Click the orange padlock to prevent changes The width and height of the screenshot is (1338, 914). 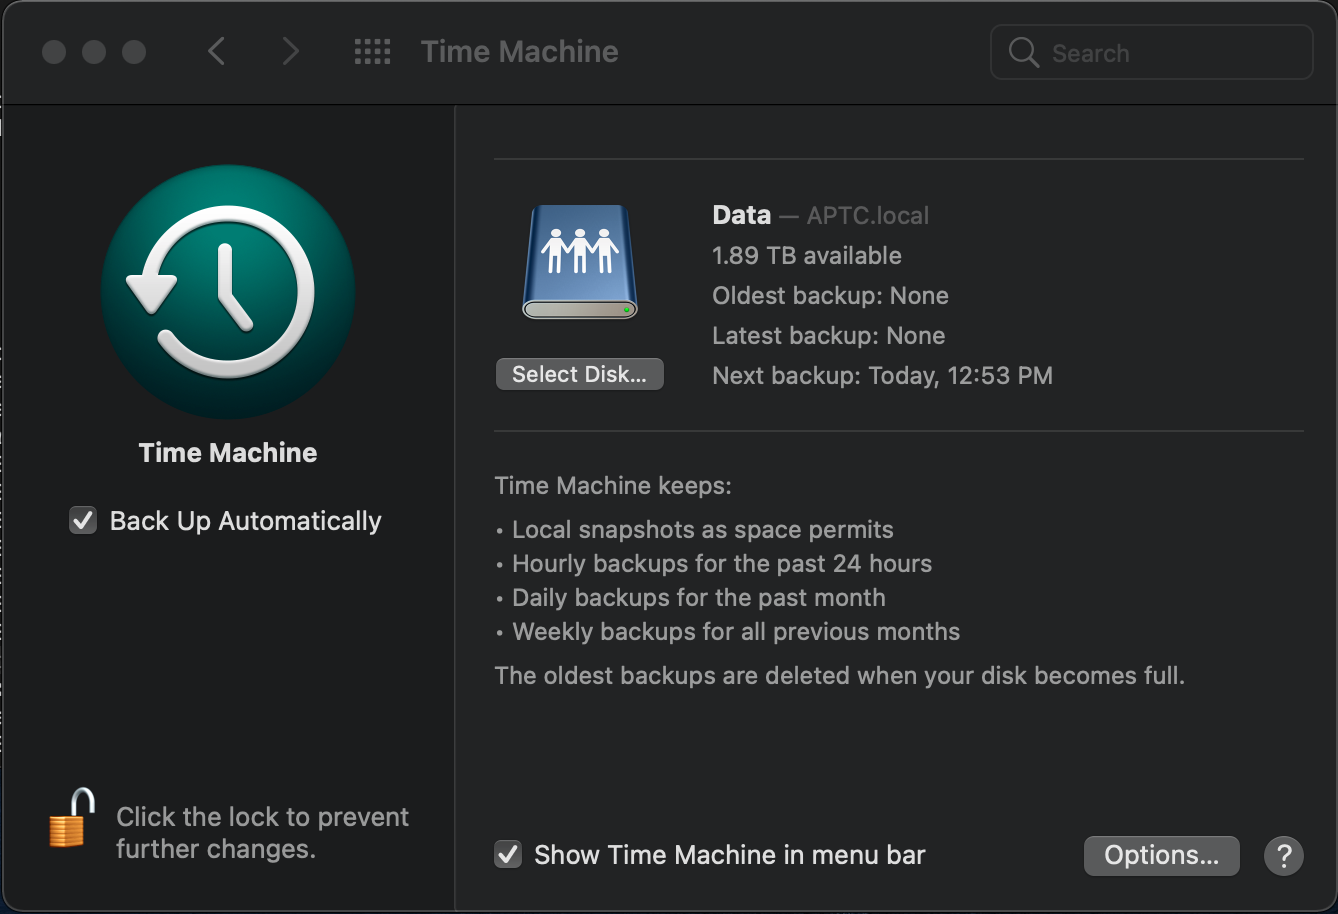pyautogui.click(x=71, y=819)
